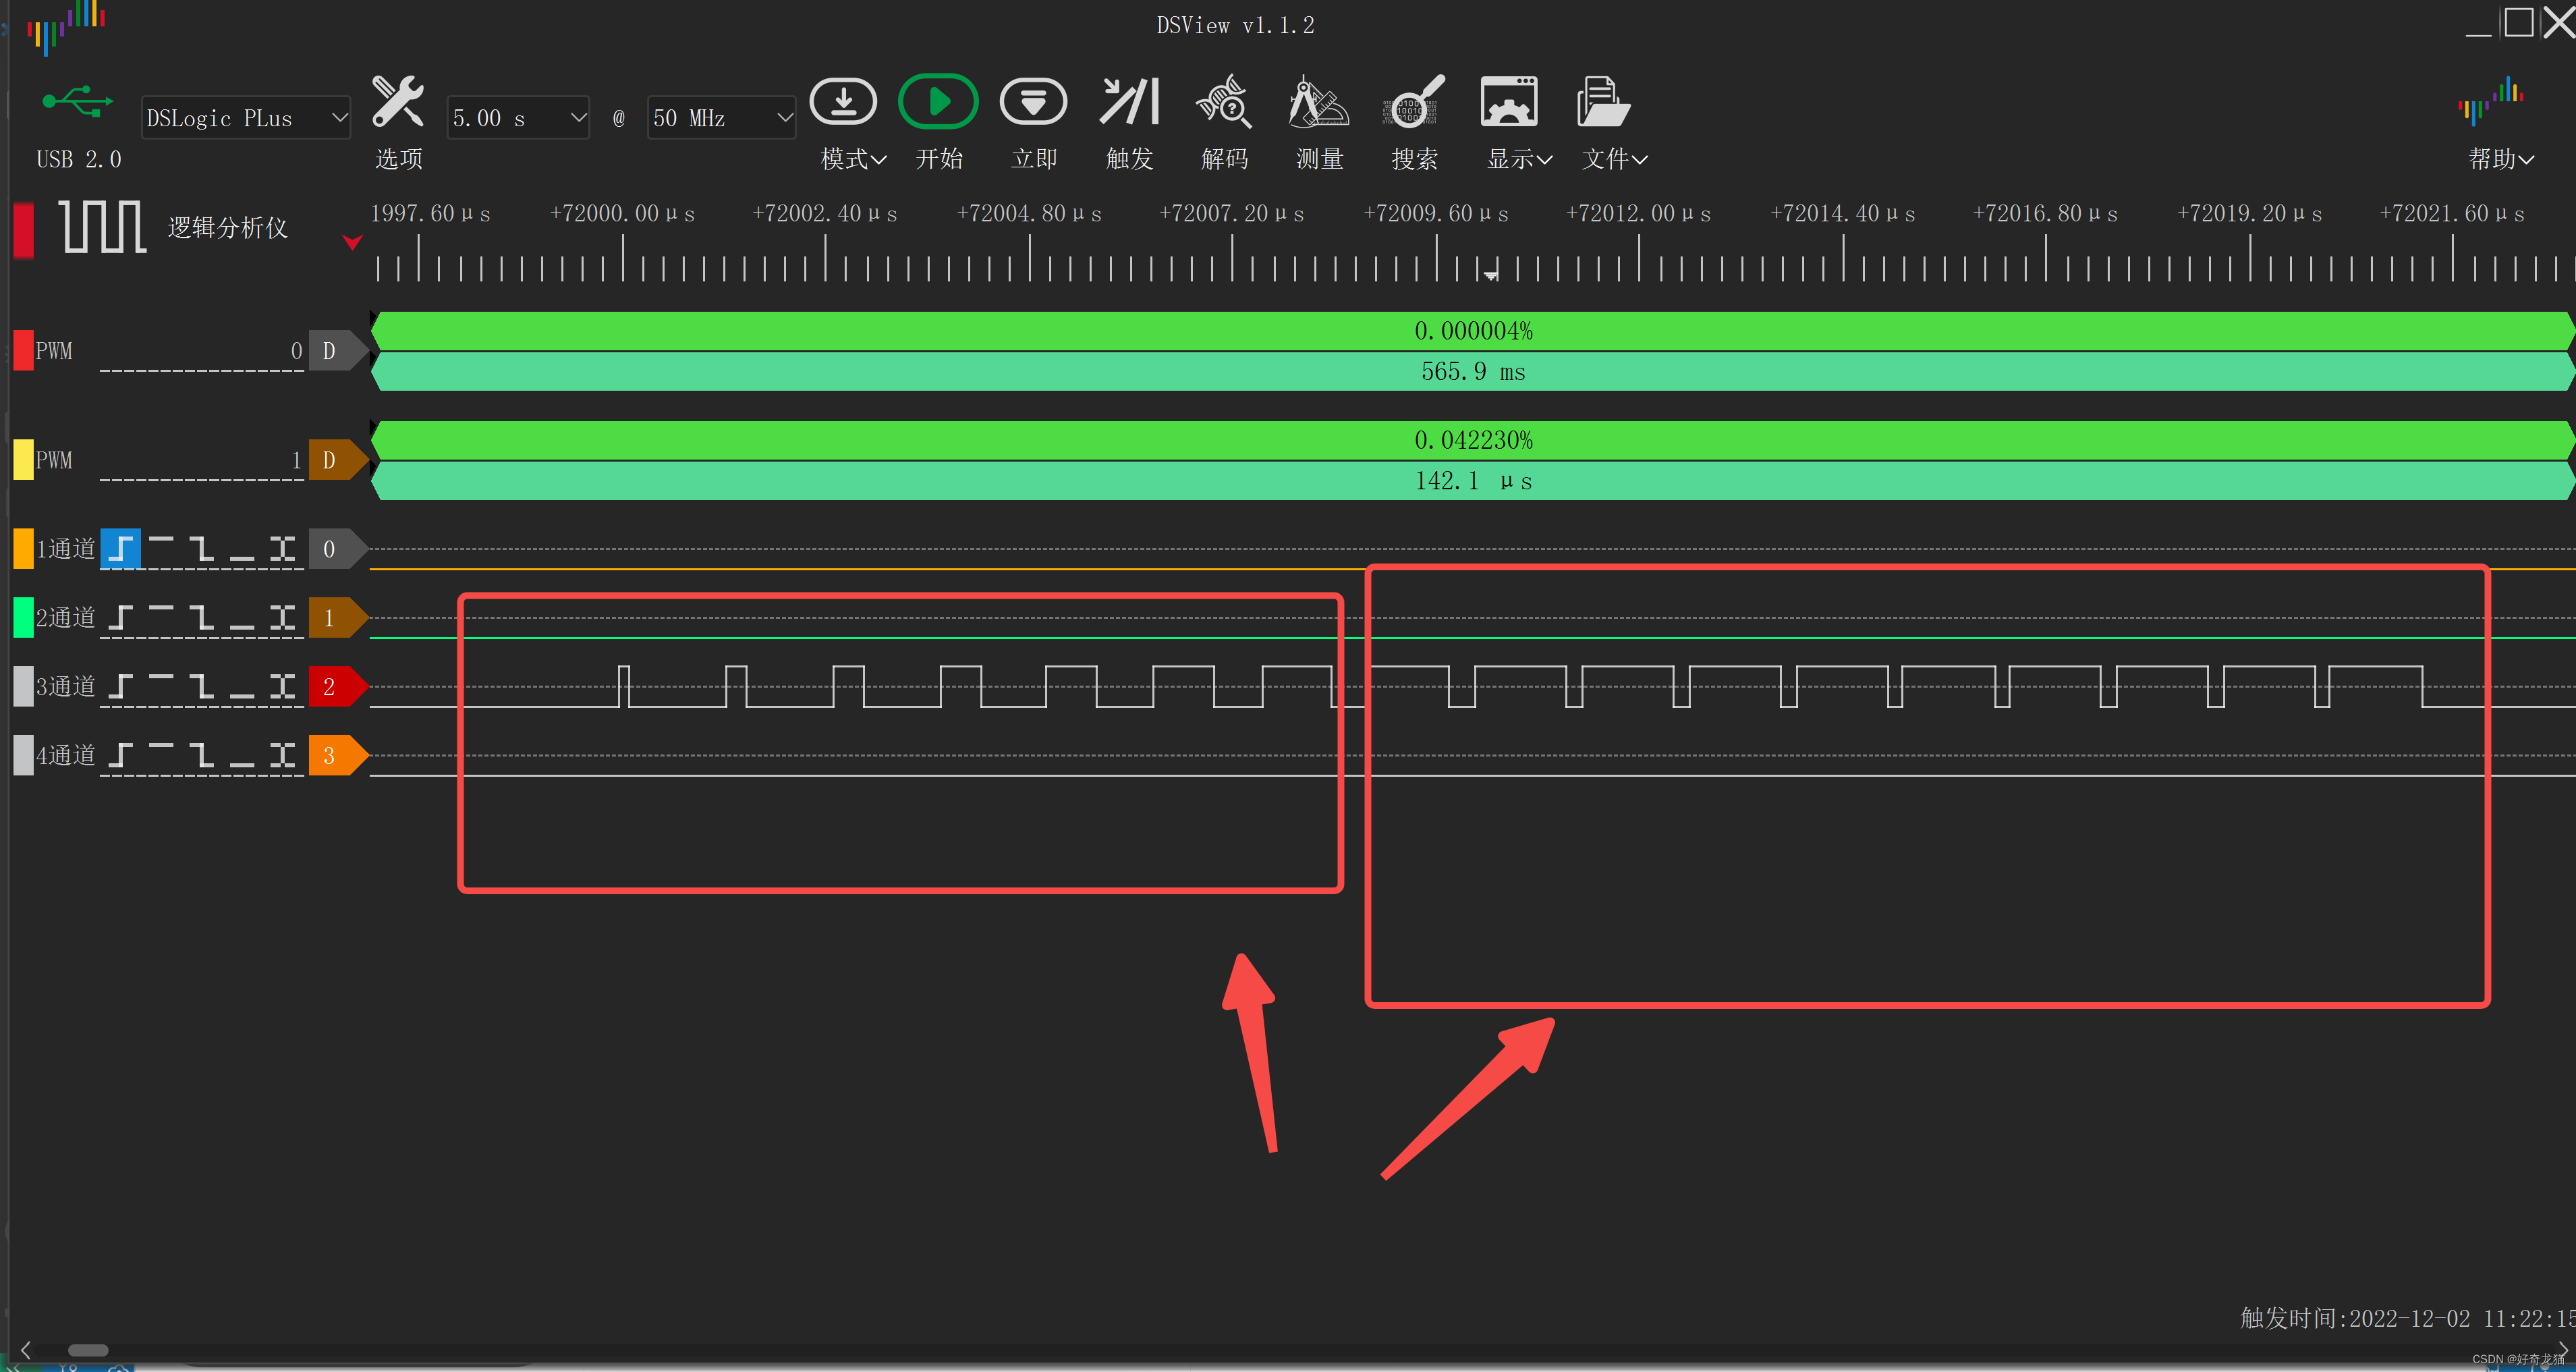Open the Help (帮助) menu
2576x1372 pixels.
pos(2499,159)
